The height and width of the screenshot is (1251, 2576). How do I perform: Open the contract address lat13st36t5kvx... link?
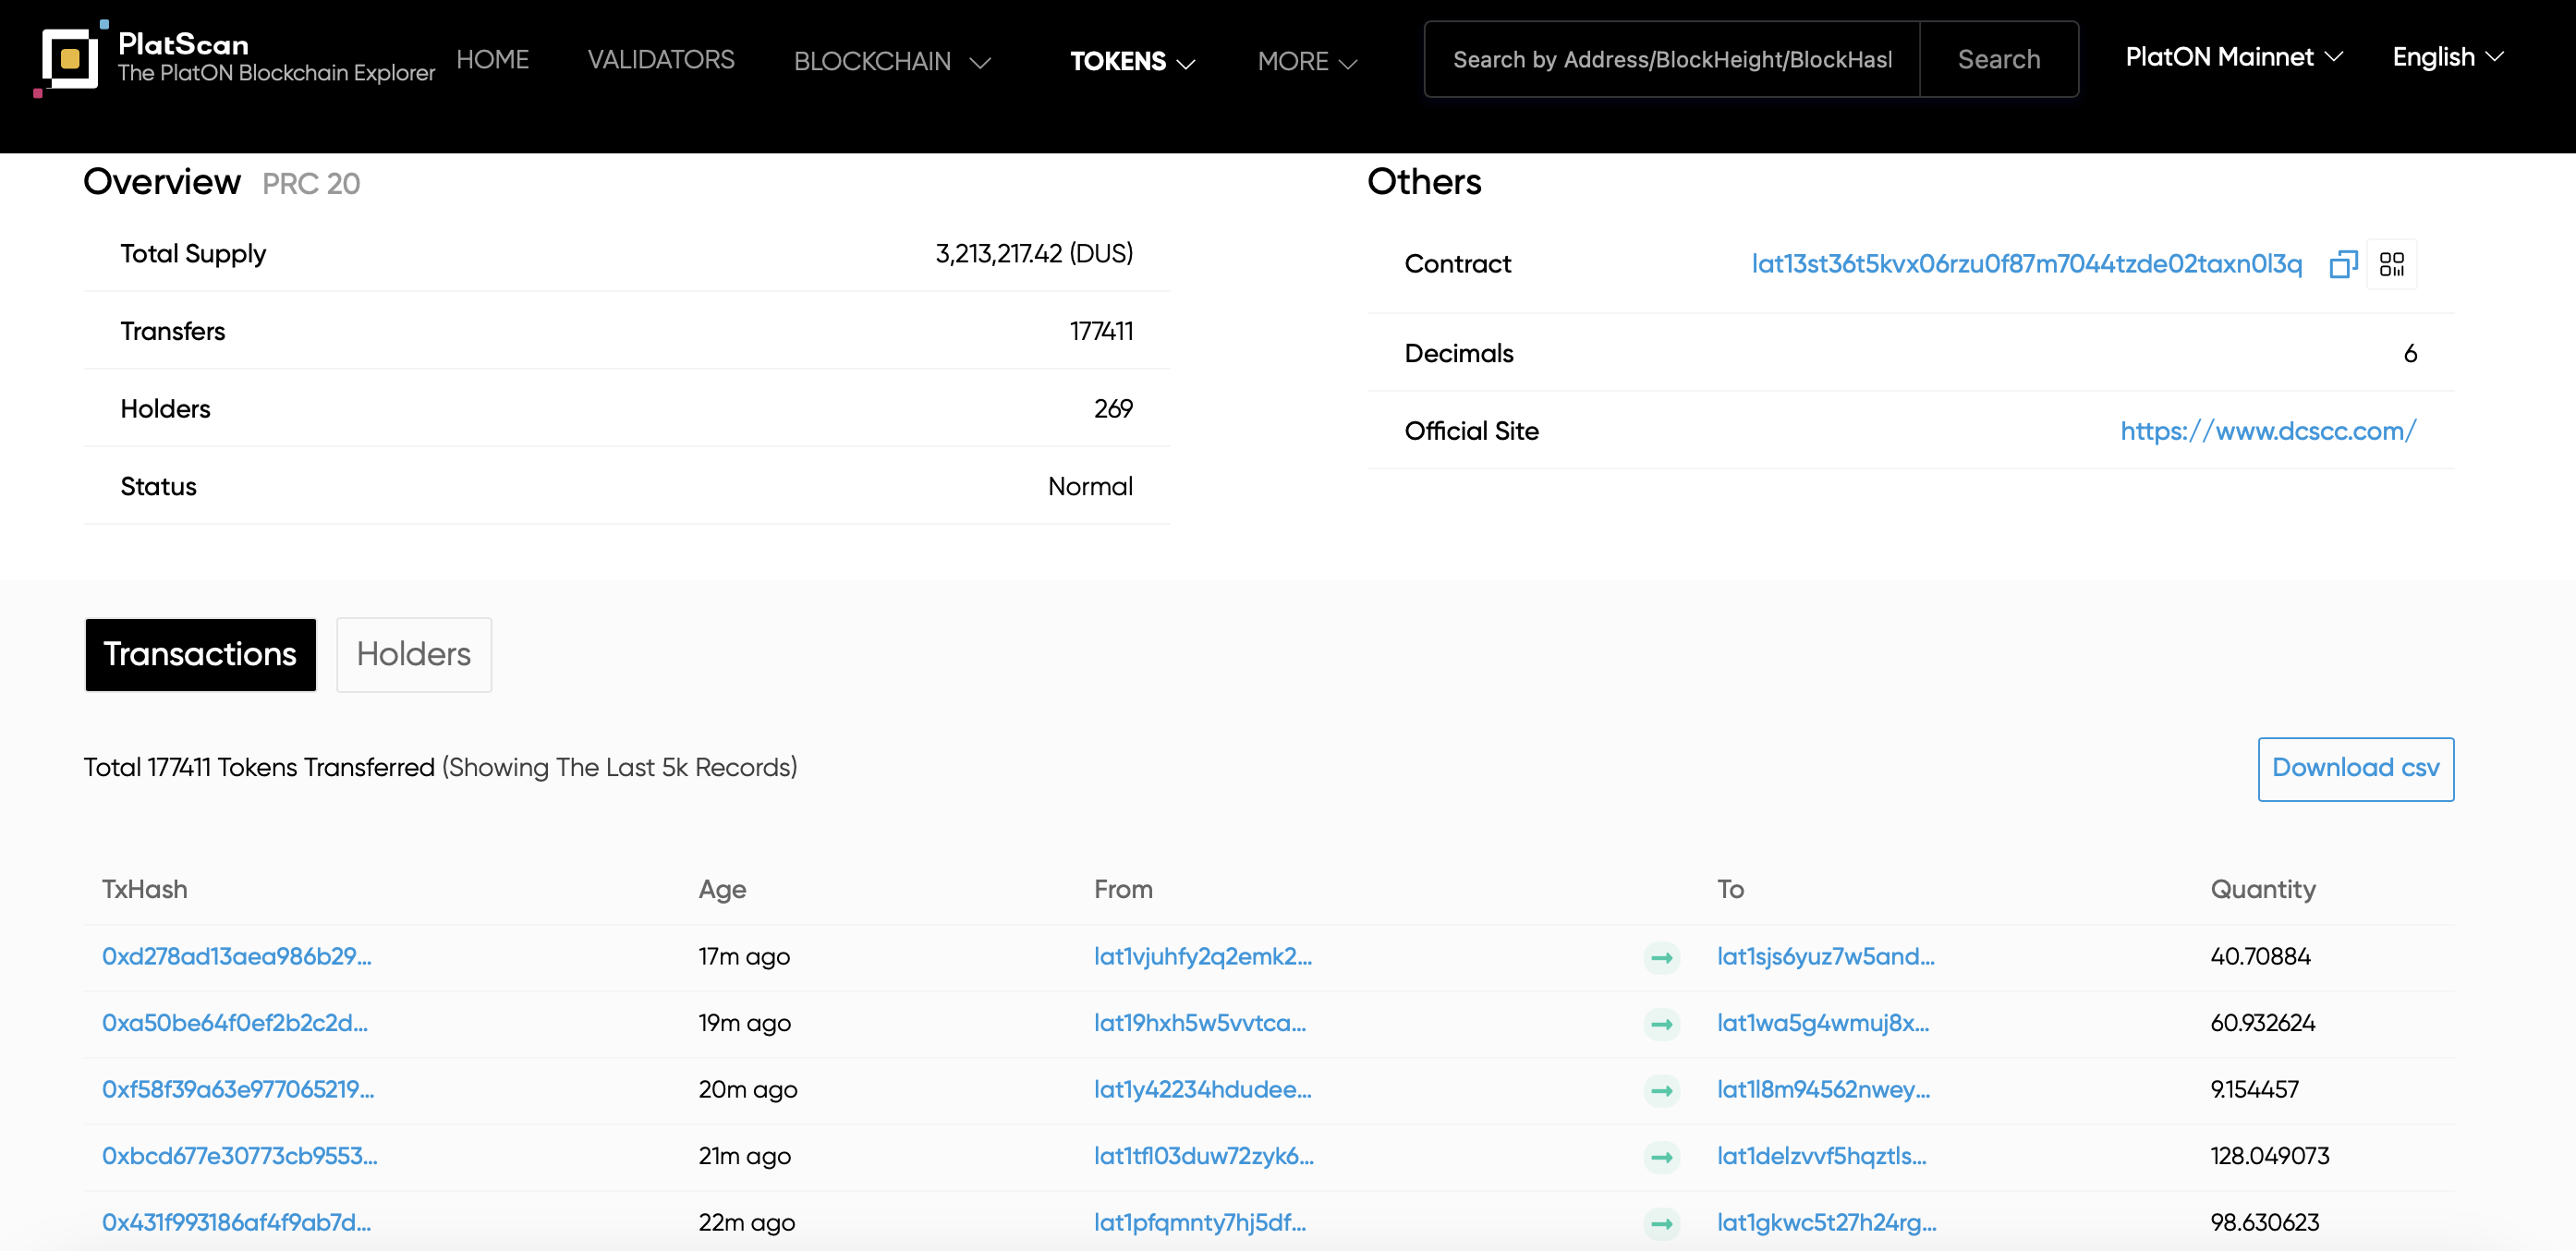coord(2026,264)
